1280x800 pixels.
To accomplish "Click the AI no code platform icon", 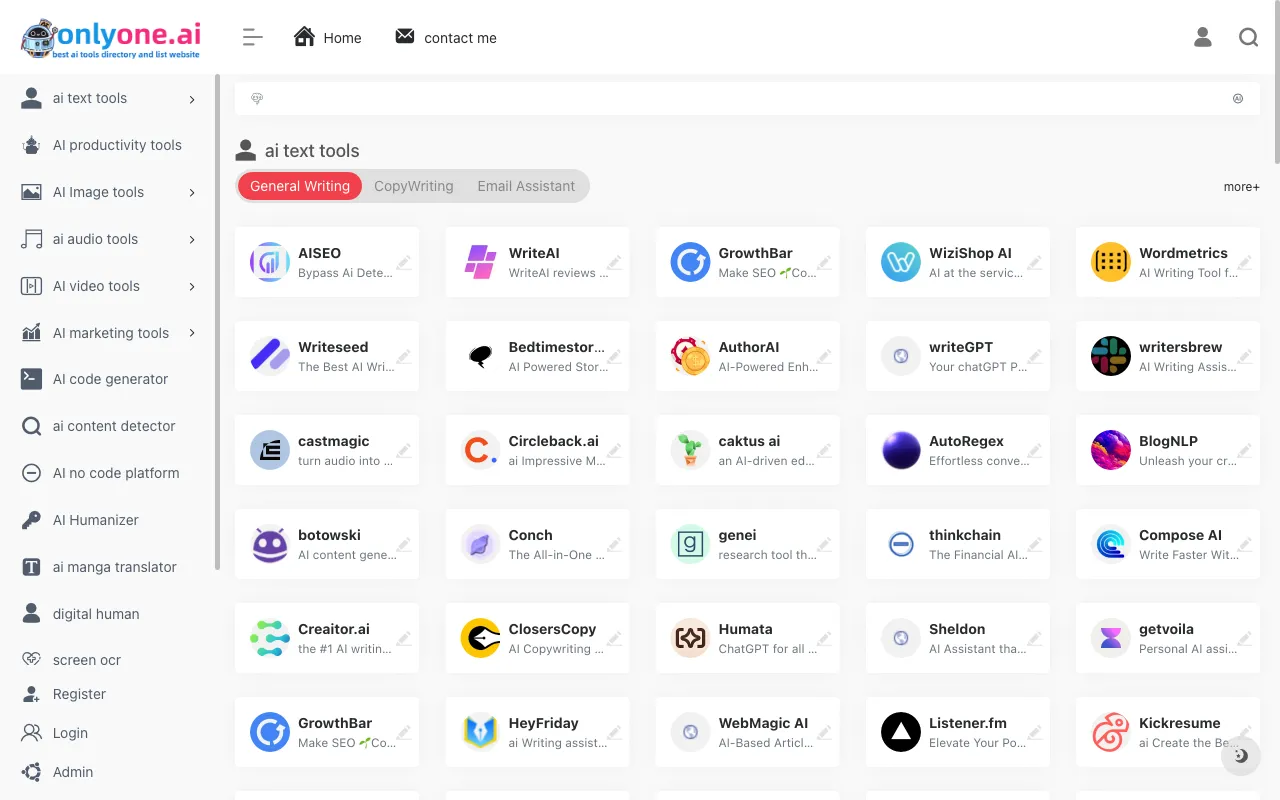I will click(x=32, y=473).
